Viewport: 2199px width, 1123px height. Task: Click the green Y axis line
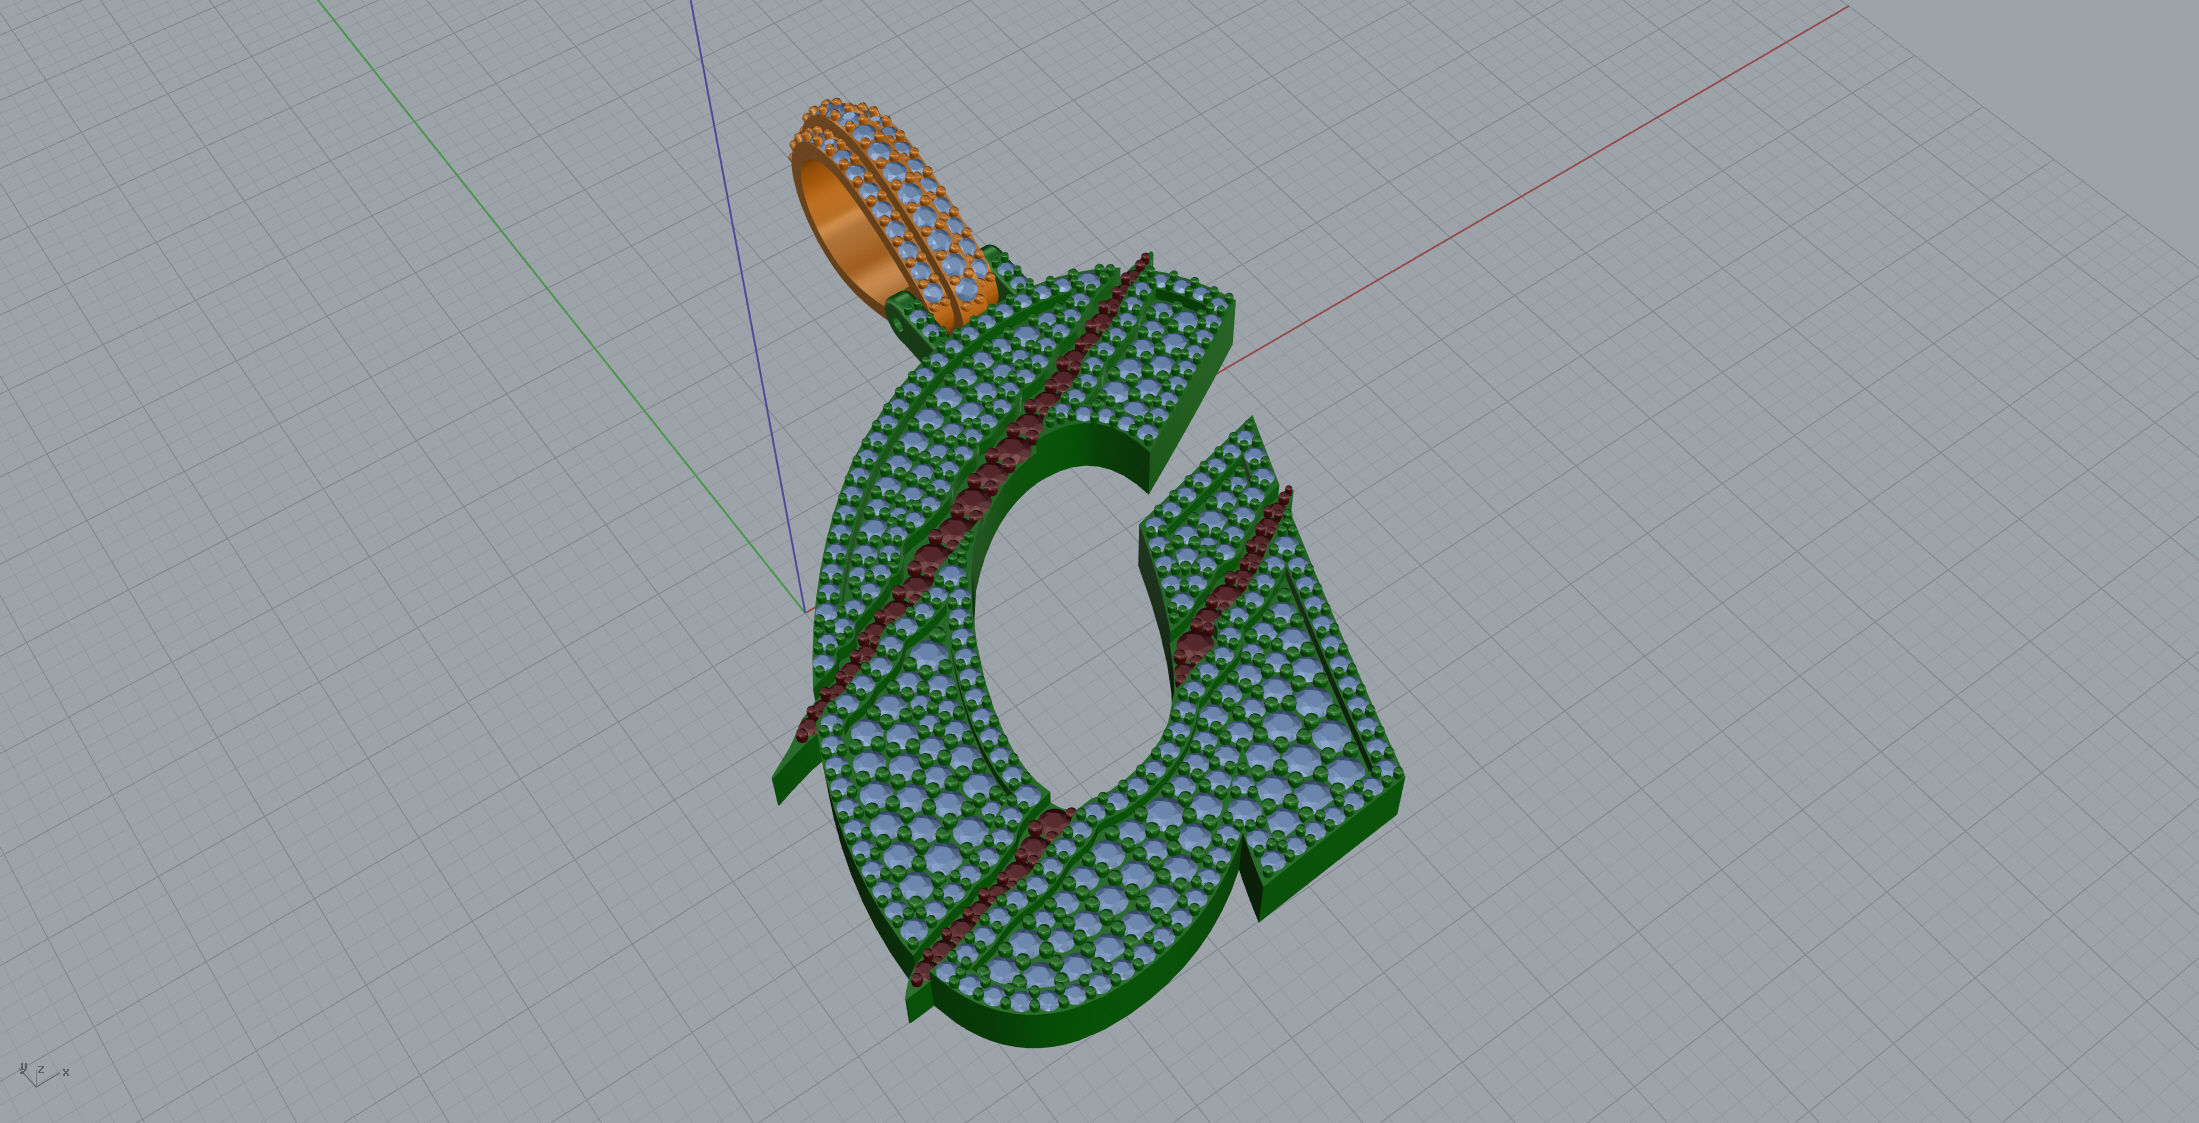pos(560,305)
